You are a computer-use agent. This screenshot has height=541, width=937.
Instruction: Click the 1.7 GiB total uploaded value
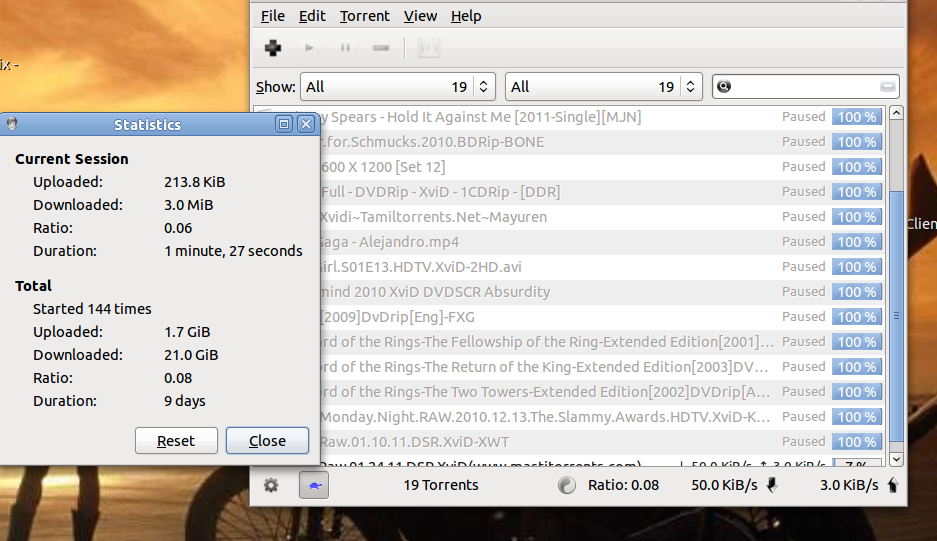click(187, 332)
